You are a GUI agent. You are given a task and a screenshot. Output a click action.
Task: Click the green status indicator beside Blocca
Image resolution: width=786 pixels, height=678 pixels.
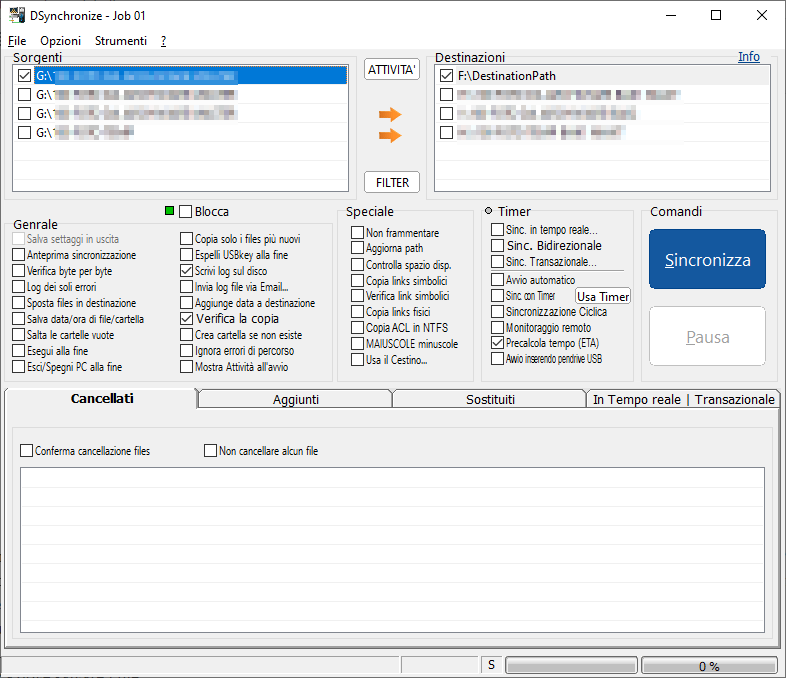[169, 211]
